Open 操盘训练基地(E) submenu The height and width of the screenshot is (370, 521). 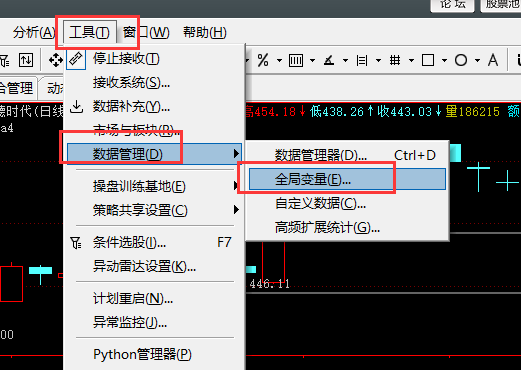coord(153,186)
